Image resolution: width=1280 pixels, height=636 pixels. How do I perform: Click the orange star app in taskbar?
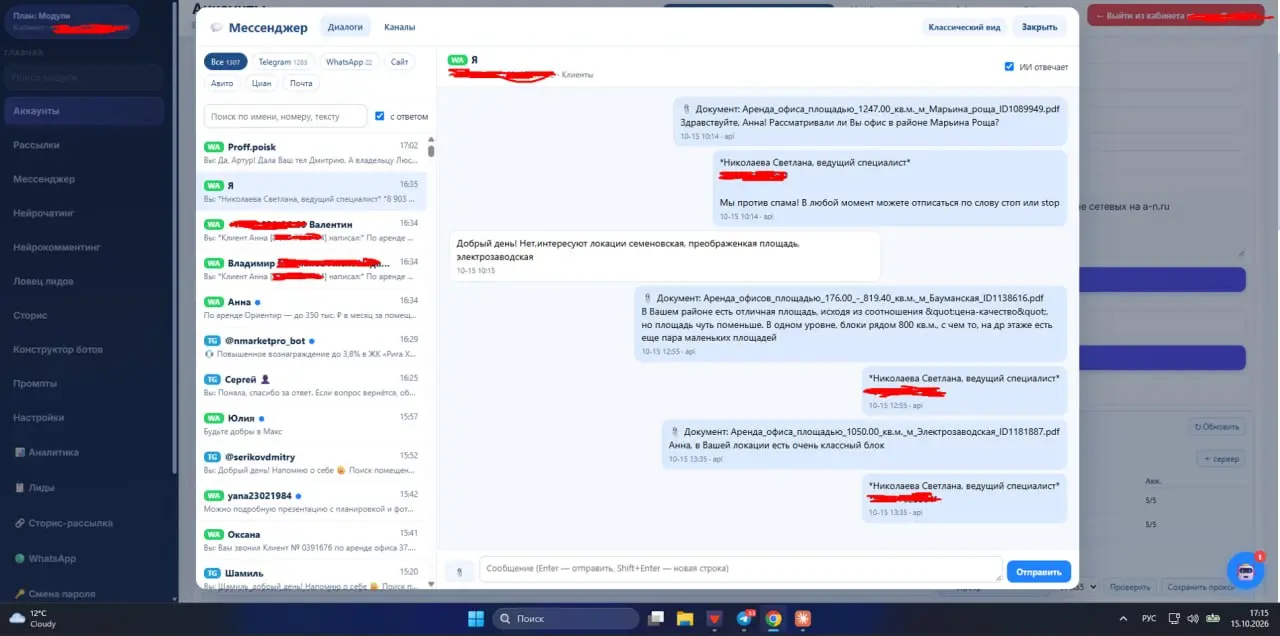click(803, 619)
